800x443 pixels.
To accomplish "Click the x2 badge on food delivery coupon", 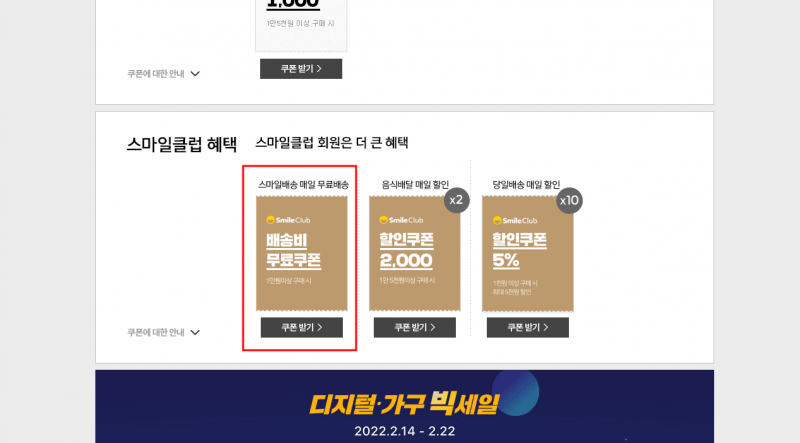I will coord(456,200).
